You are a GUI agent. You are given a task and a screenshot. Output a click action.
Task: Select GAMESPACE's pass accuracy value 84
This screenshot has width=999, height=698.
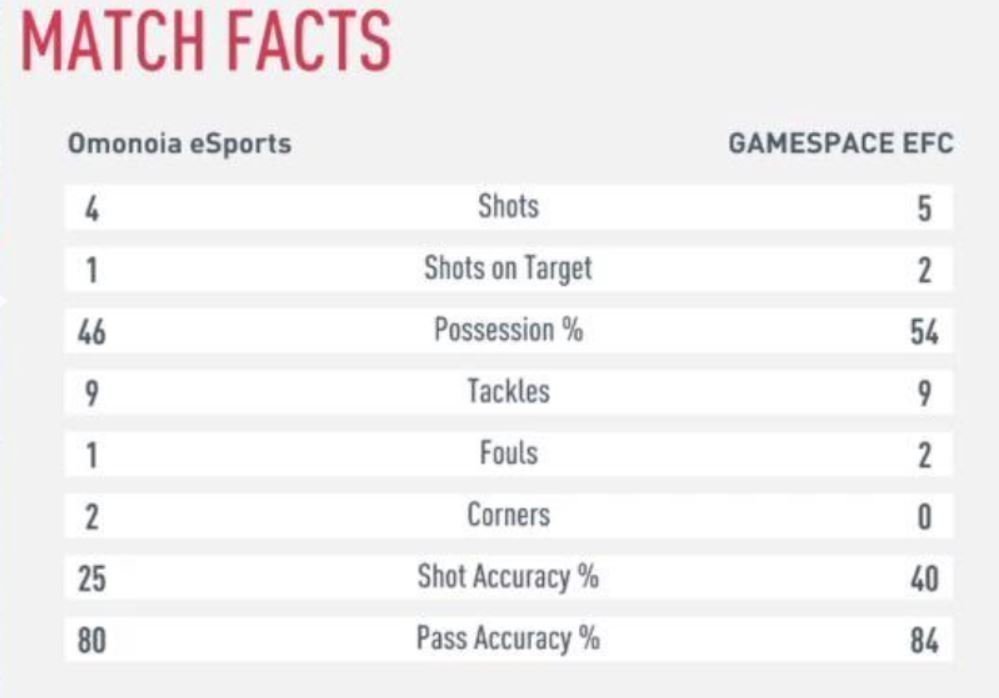(924, 641)
